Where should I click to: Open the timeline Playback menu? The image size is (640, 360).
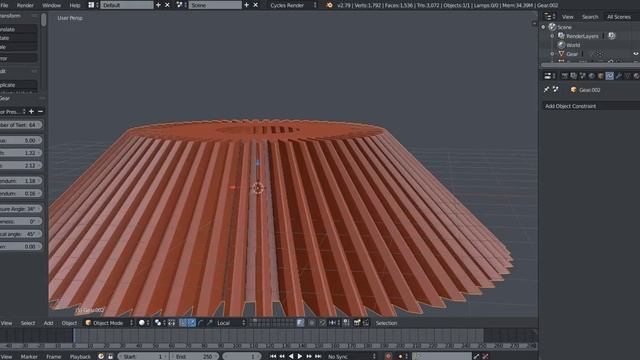point(80,356)
